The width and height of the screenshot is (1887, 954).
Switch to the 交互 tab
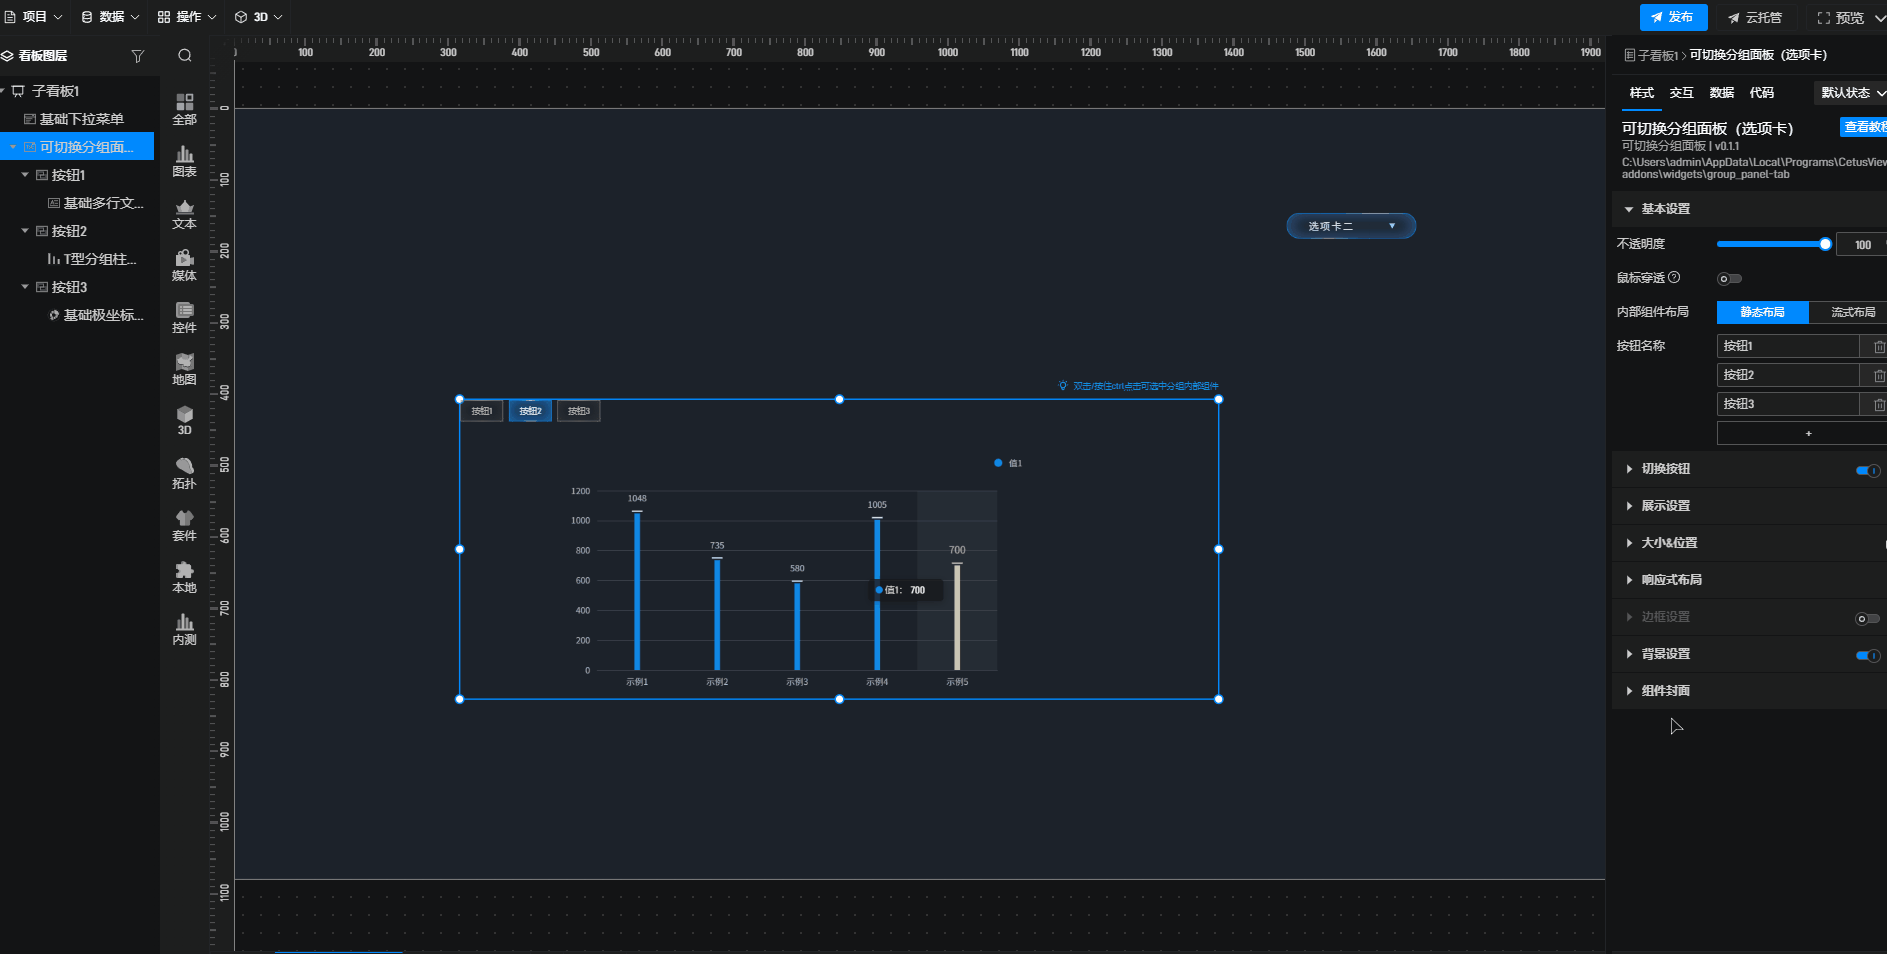pyautogui.click(x=1681, y=93)
